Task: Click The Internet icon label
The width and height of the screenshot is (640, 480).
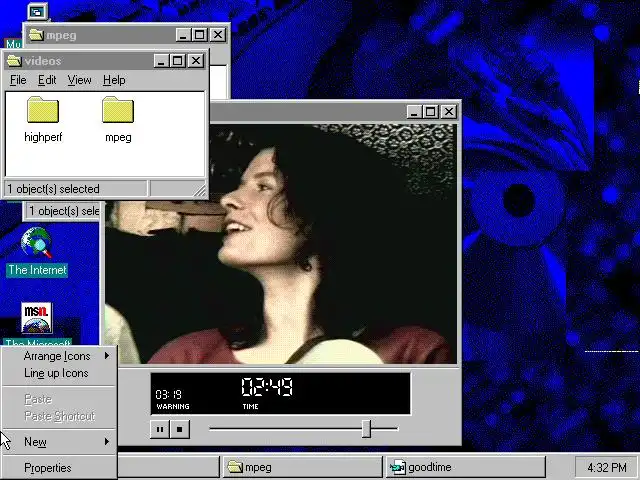Action: point(37,270)
